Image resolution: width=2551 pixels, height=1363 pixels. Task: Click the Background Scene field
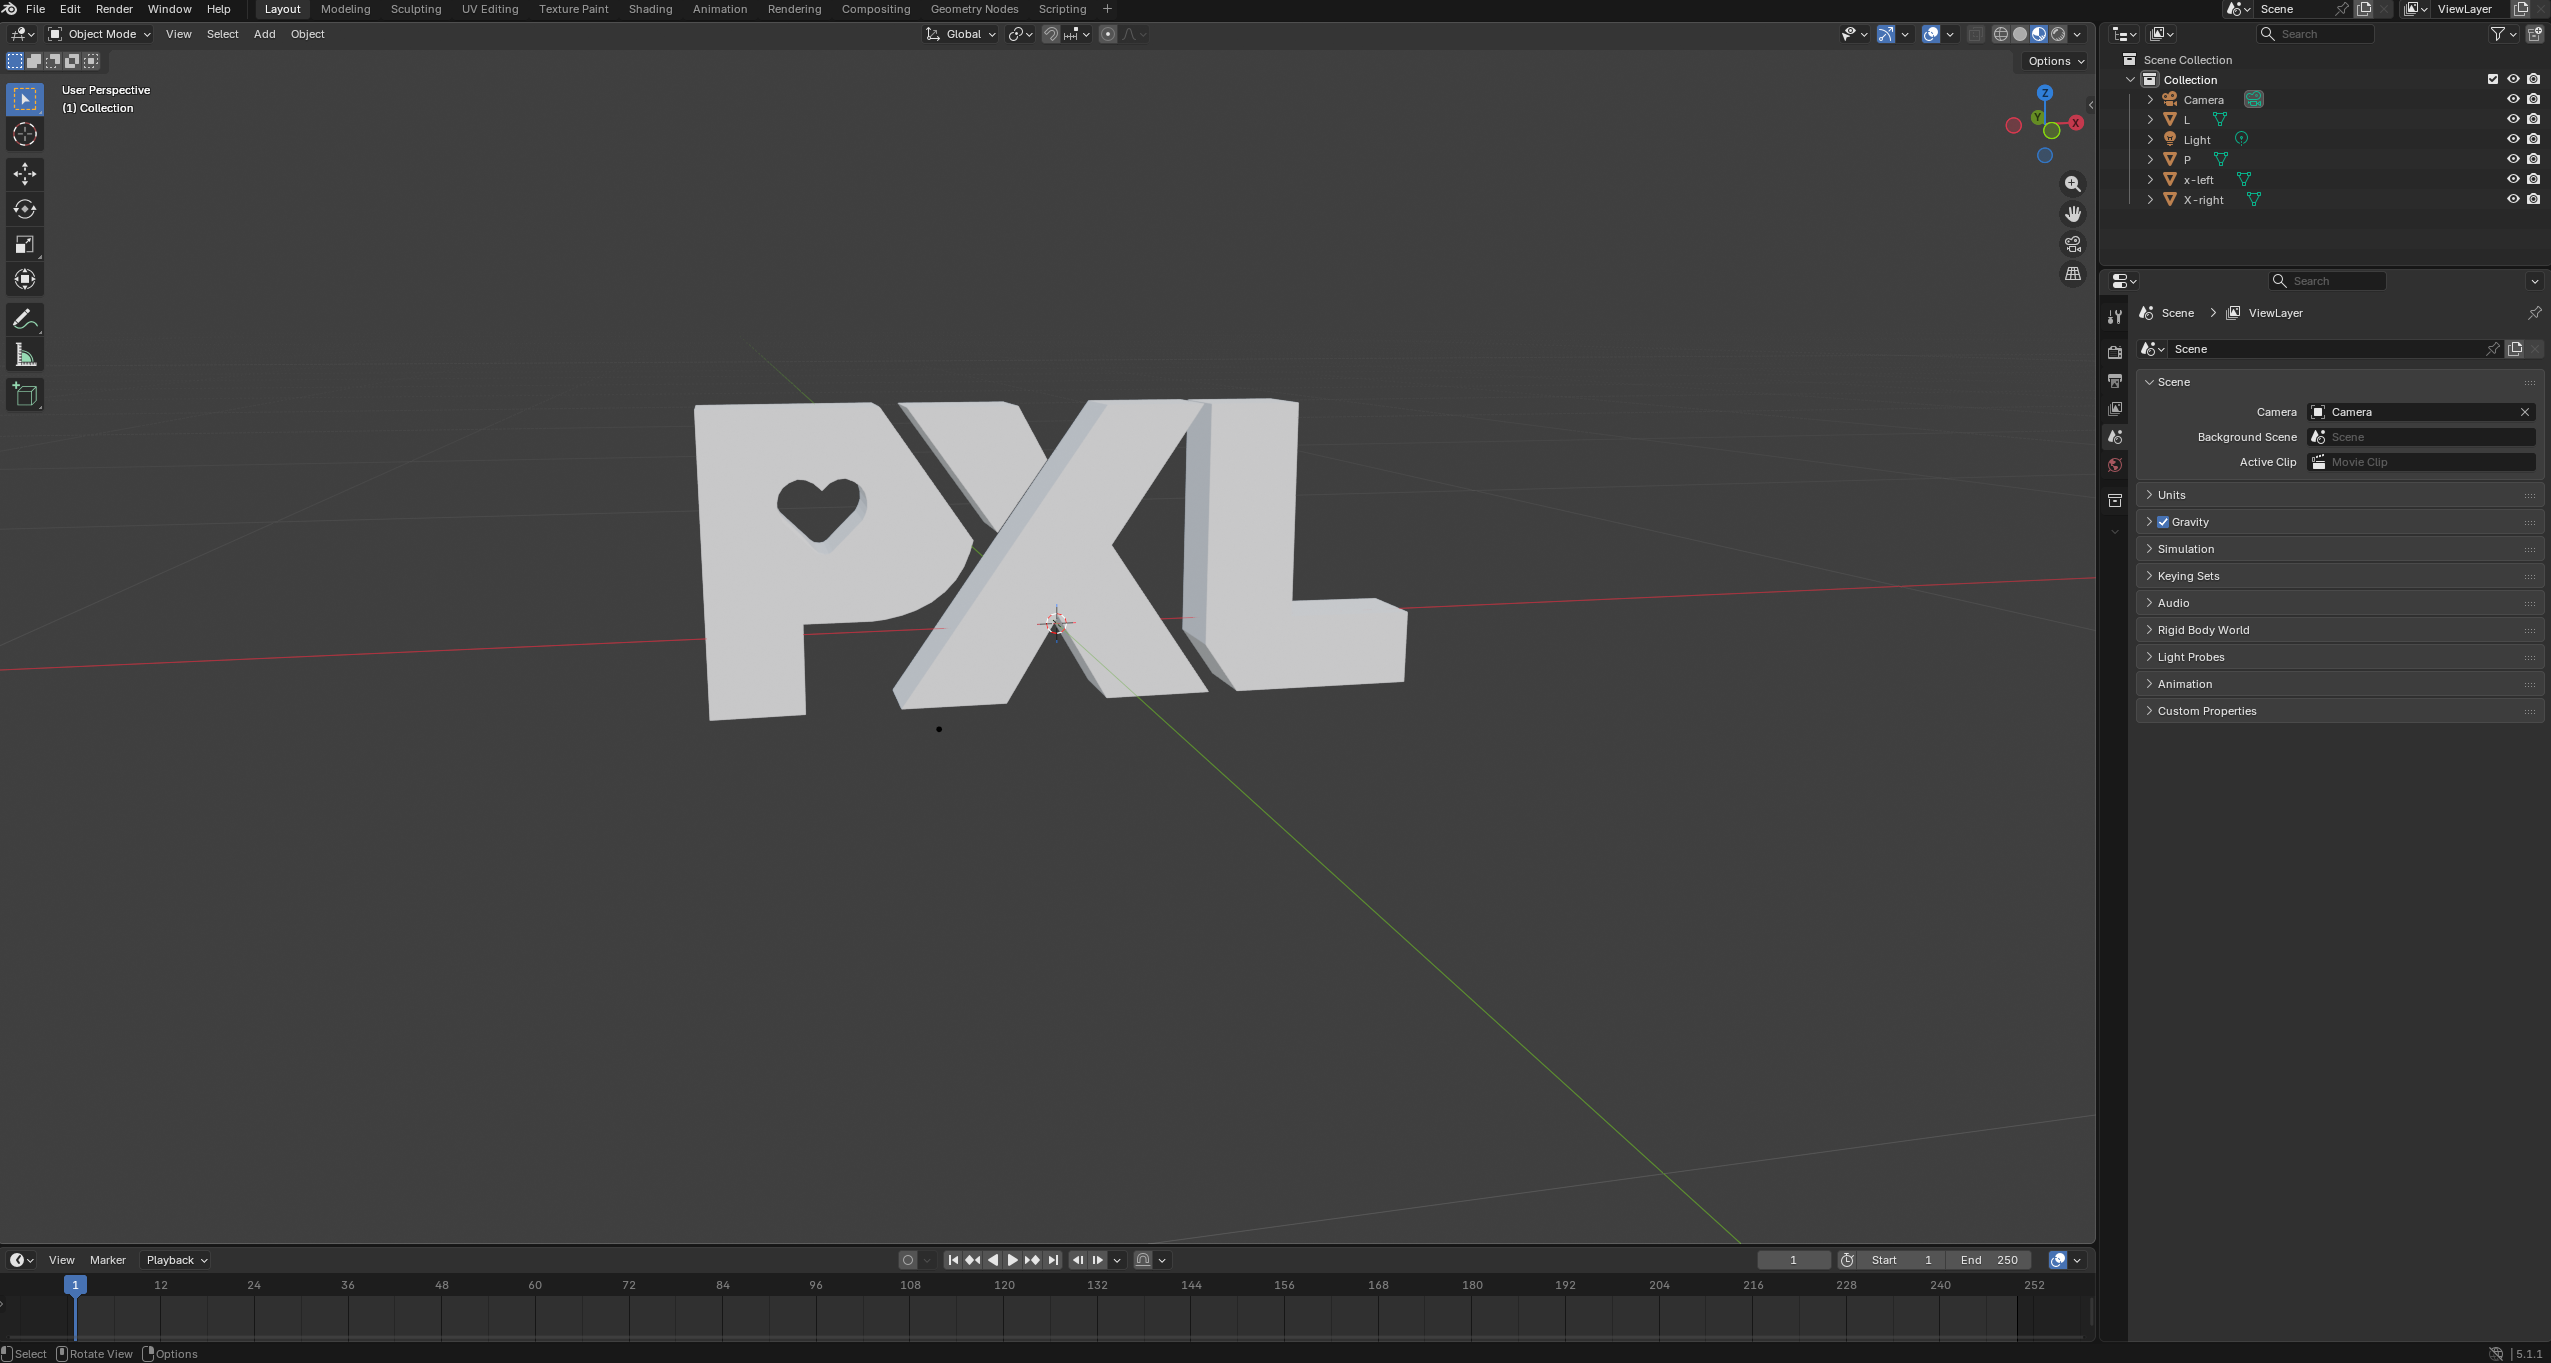point(2421,437)
